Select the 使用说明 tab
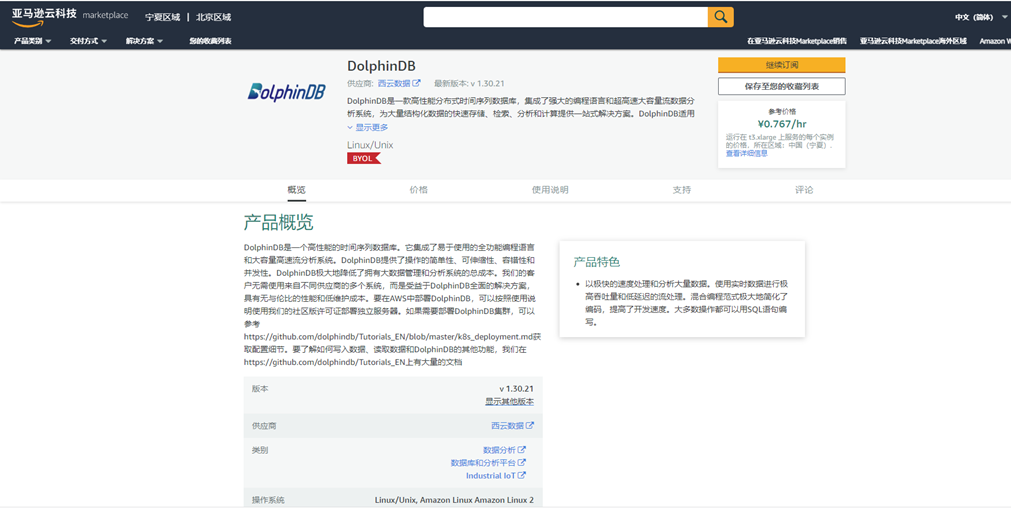The image size is (1011, 508). click(550, 190)
